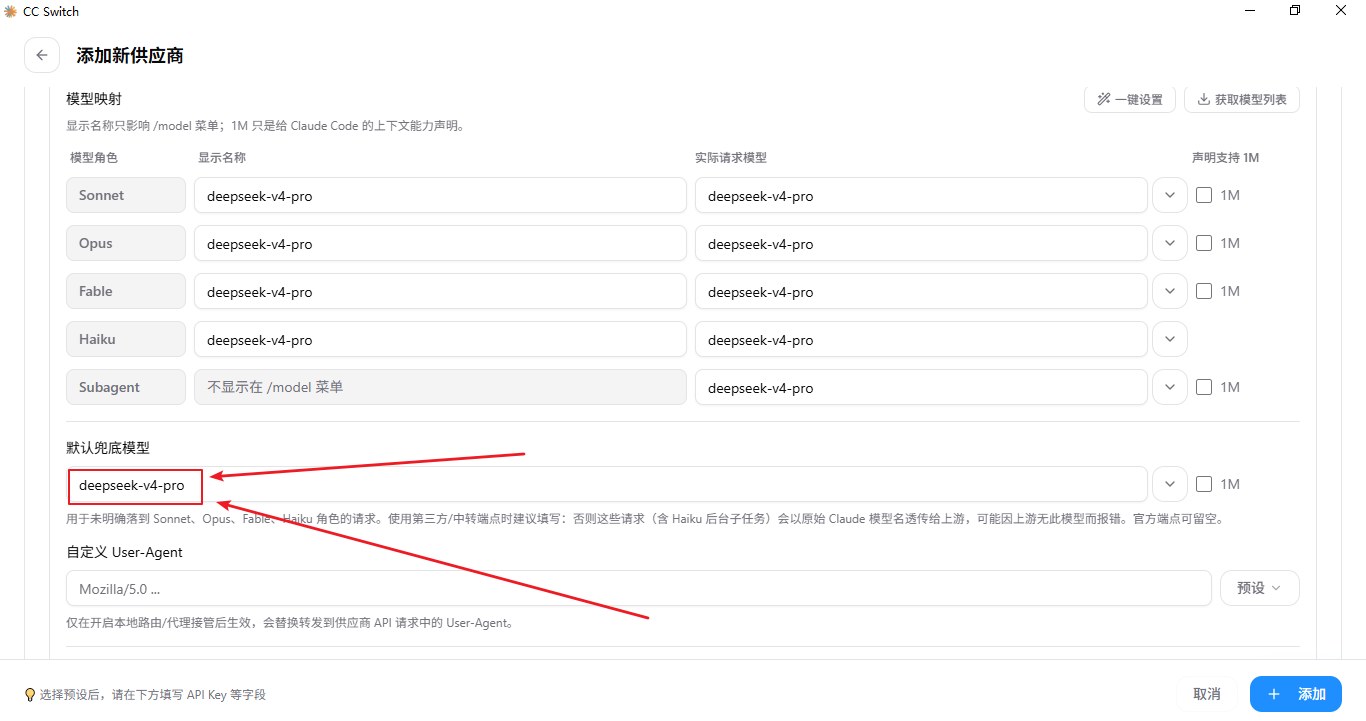Click the Fable display name field
Screen dimensions: 1366x721
440,292
